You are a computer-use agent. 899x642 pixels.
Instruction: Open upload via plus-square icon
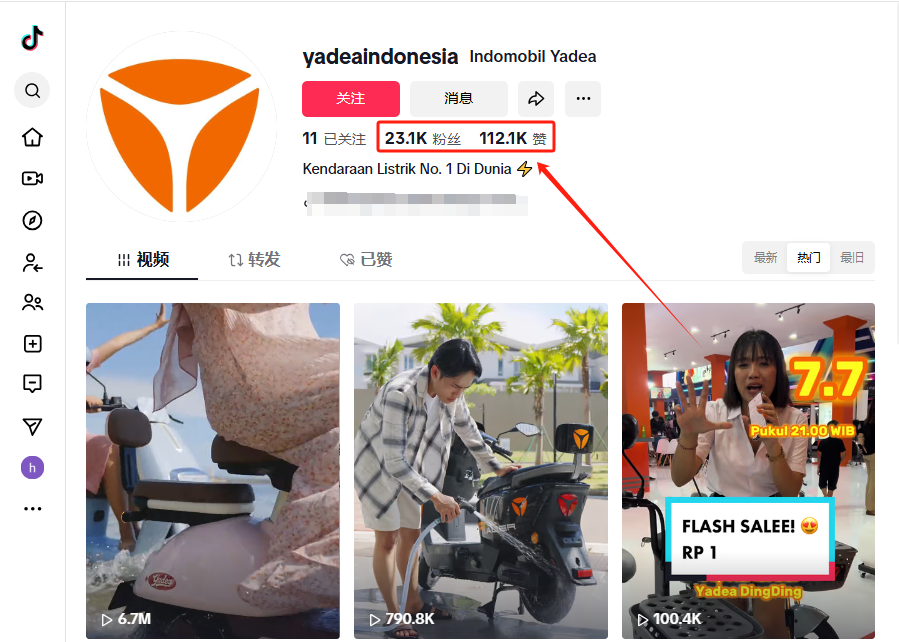click(32, 344)
